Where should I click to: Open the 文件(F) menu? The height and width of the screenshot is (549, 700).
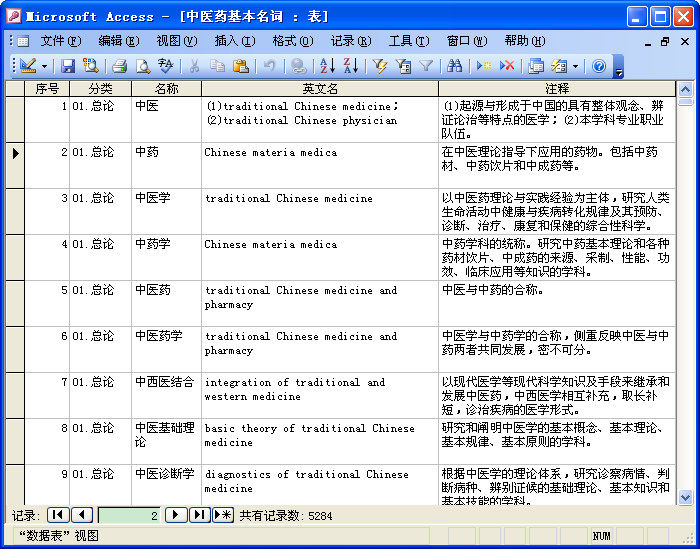[x=61, y=41]
